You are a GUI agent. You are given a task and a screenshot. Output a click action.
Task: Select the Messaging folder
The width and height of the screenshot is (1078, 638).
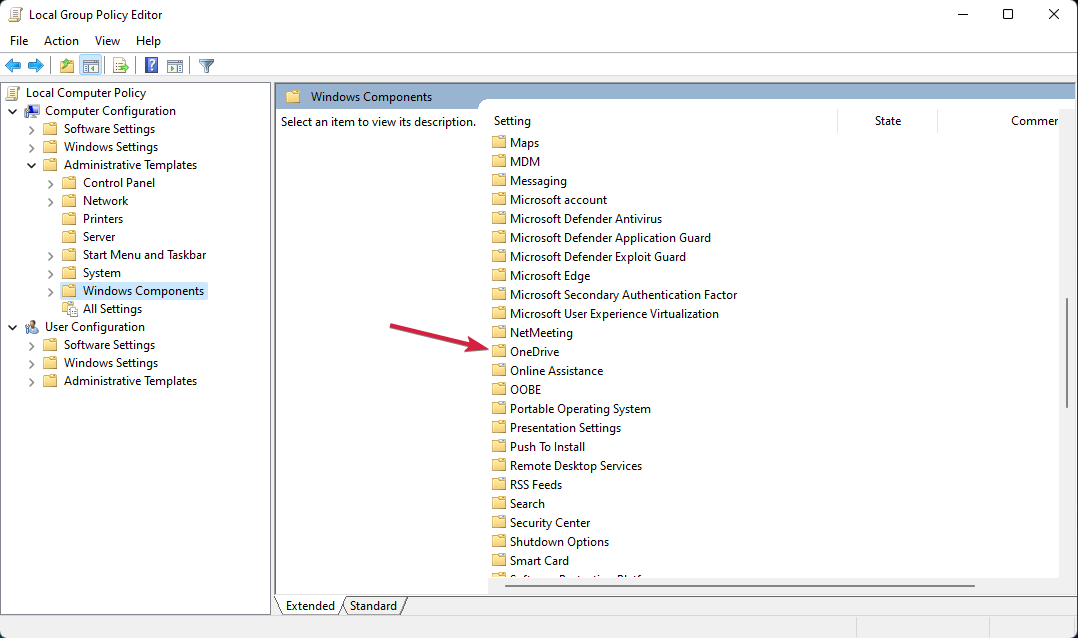click(538, 181)
